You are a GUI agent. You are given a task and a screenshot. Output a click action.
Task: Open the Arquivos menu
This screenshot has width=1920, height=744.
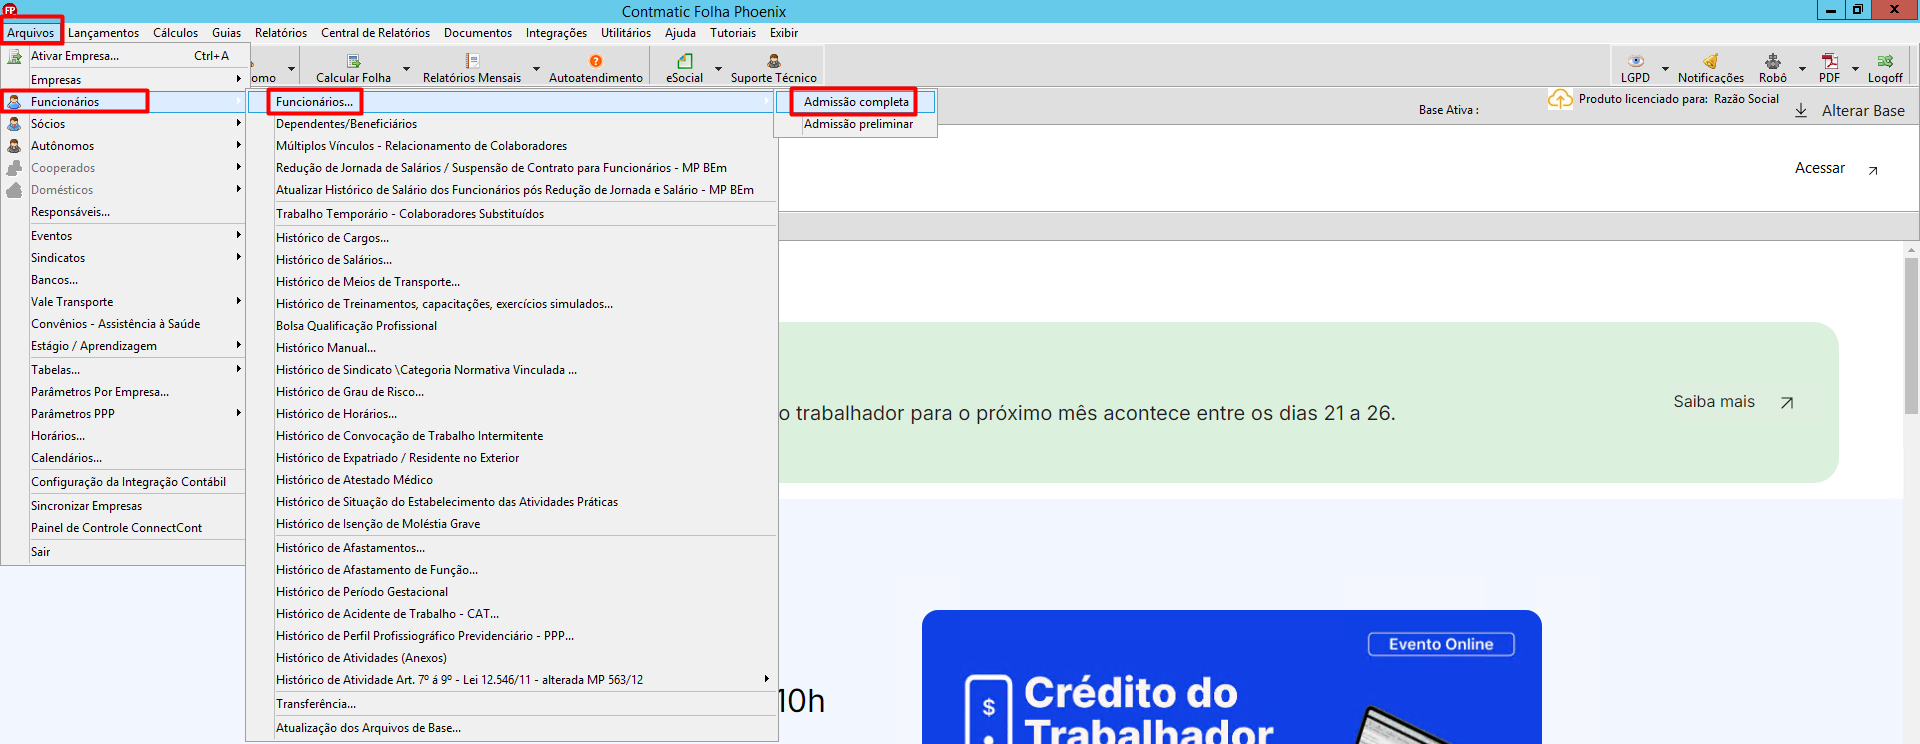click(x=31, y=33)
